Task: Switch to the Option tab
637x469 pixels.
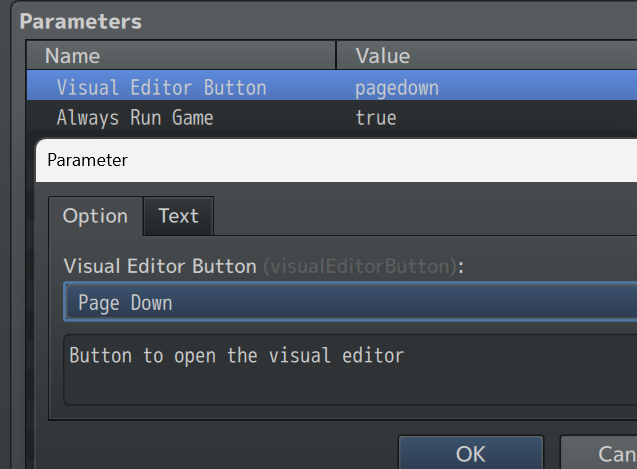Action: pyautogui.click(x=95, y=216)
